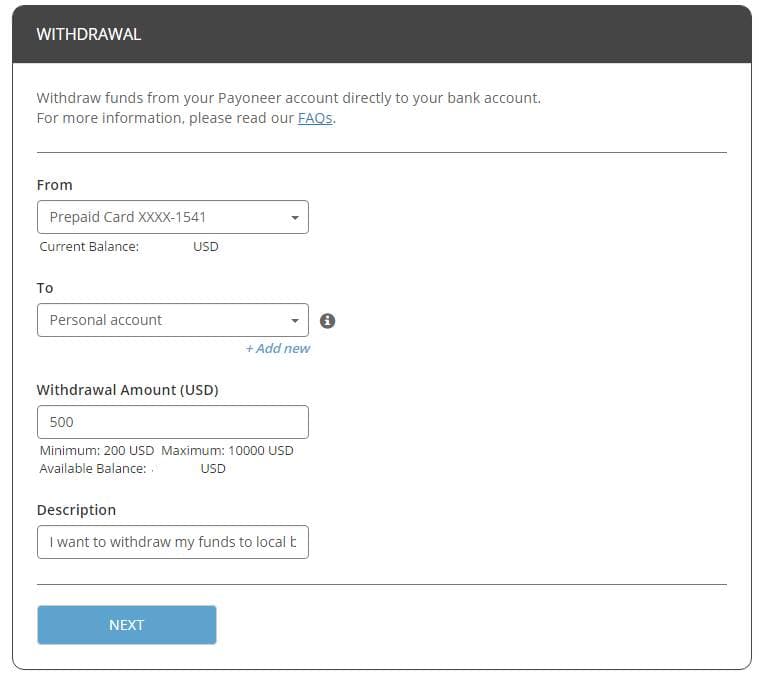The width and height of the screenshot is (759, 674).
Task: Focus the Withdrawal Amount field showing 500
Action: coord(172,422)
